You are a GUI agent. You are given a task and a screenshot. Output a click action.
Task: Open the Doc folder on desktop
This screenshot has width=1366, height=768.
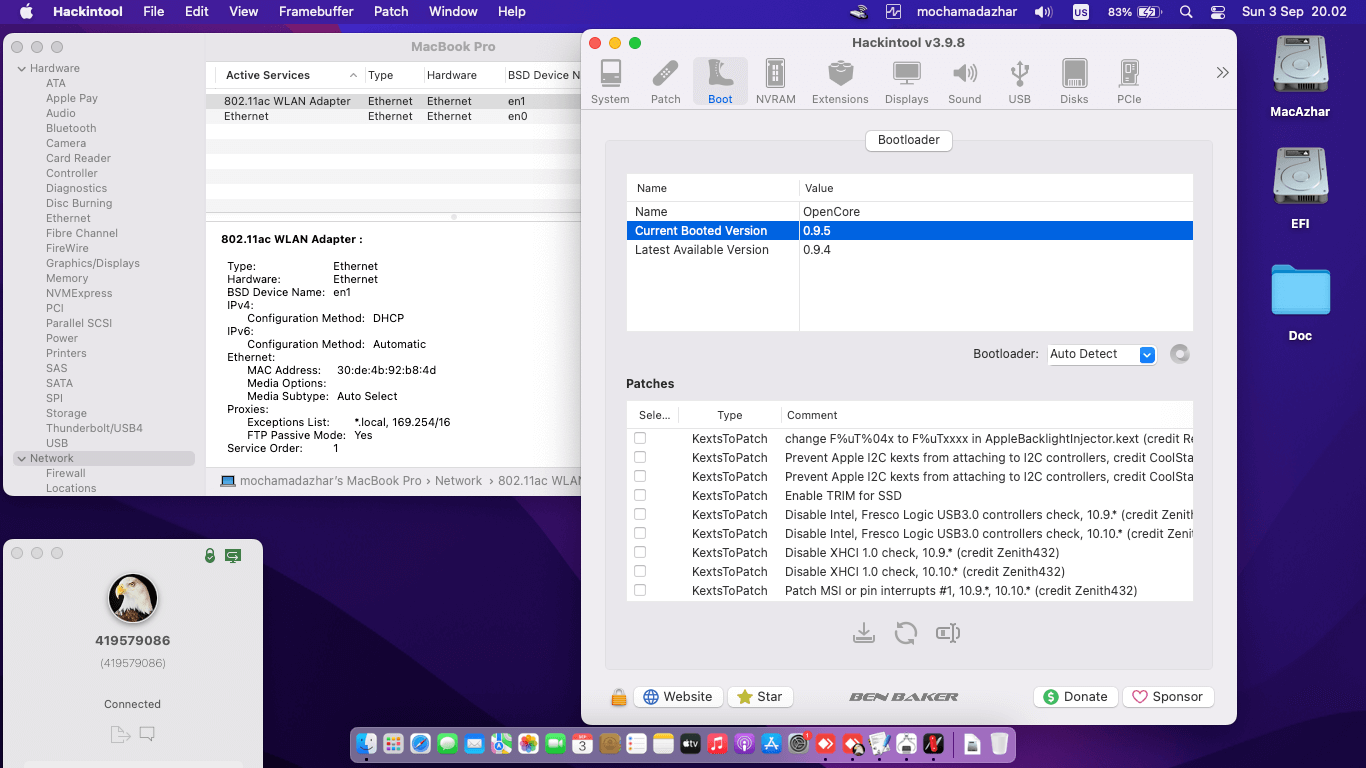tap(1300, 302)
